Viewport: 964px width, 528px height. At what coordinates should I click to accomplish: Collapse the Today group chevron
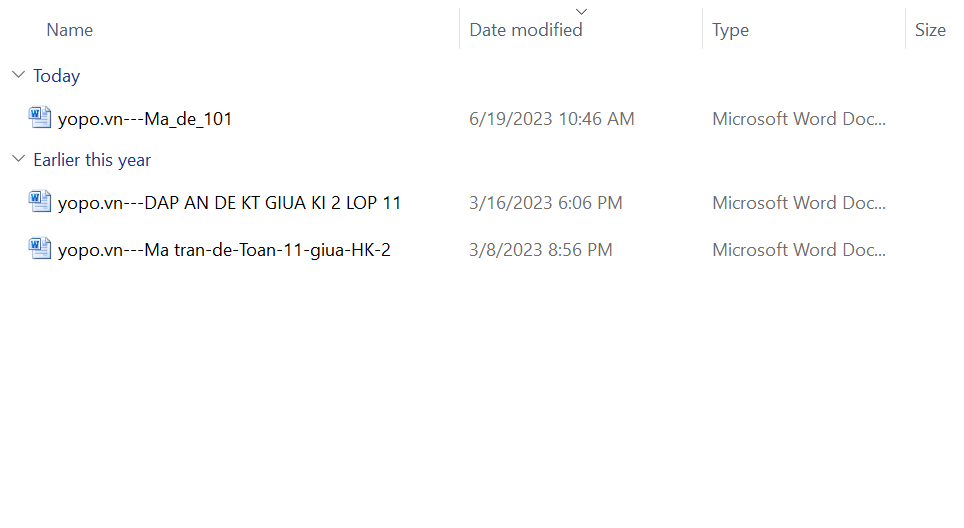(18, 75)
